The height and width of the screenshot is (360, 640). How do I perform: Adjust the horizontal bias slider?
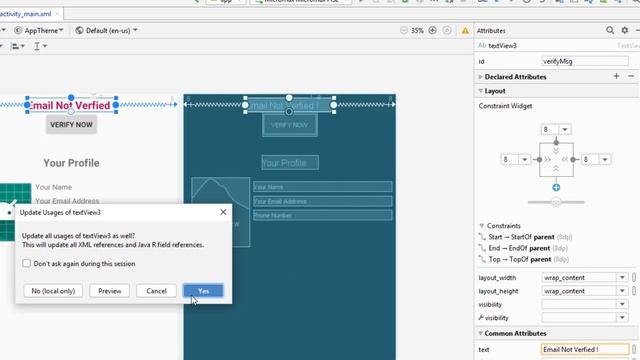pyautogui.click(x=556, y=202)
